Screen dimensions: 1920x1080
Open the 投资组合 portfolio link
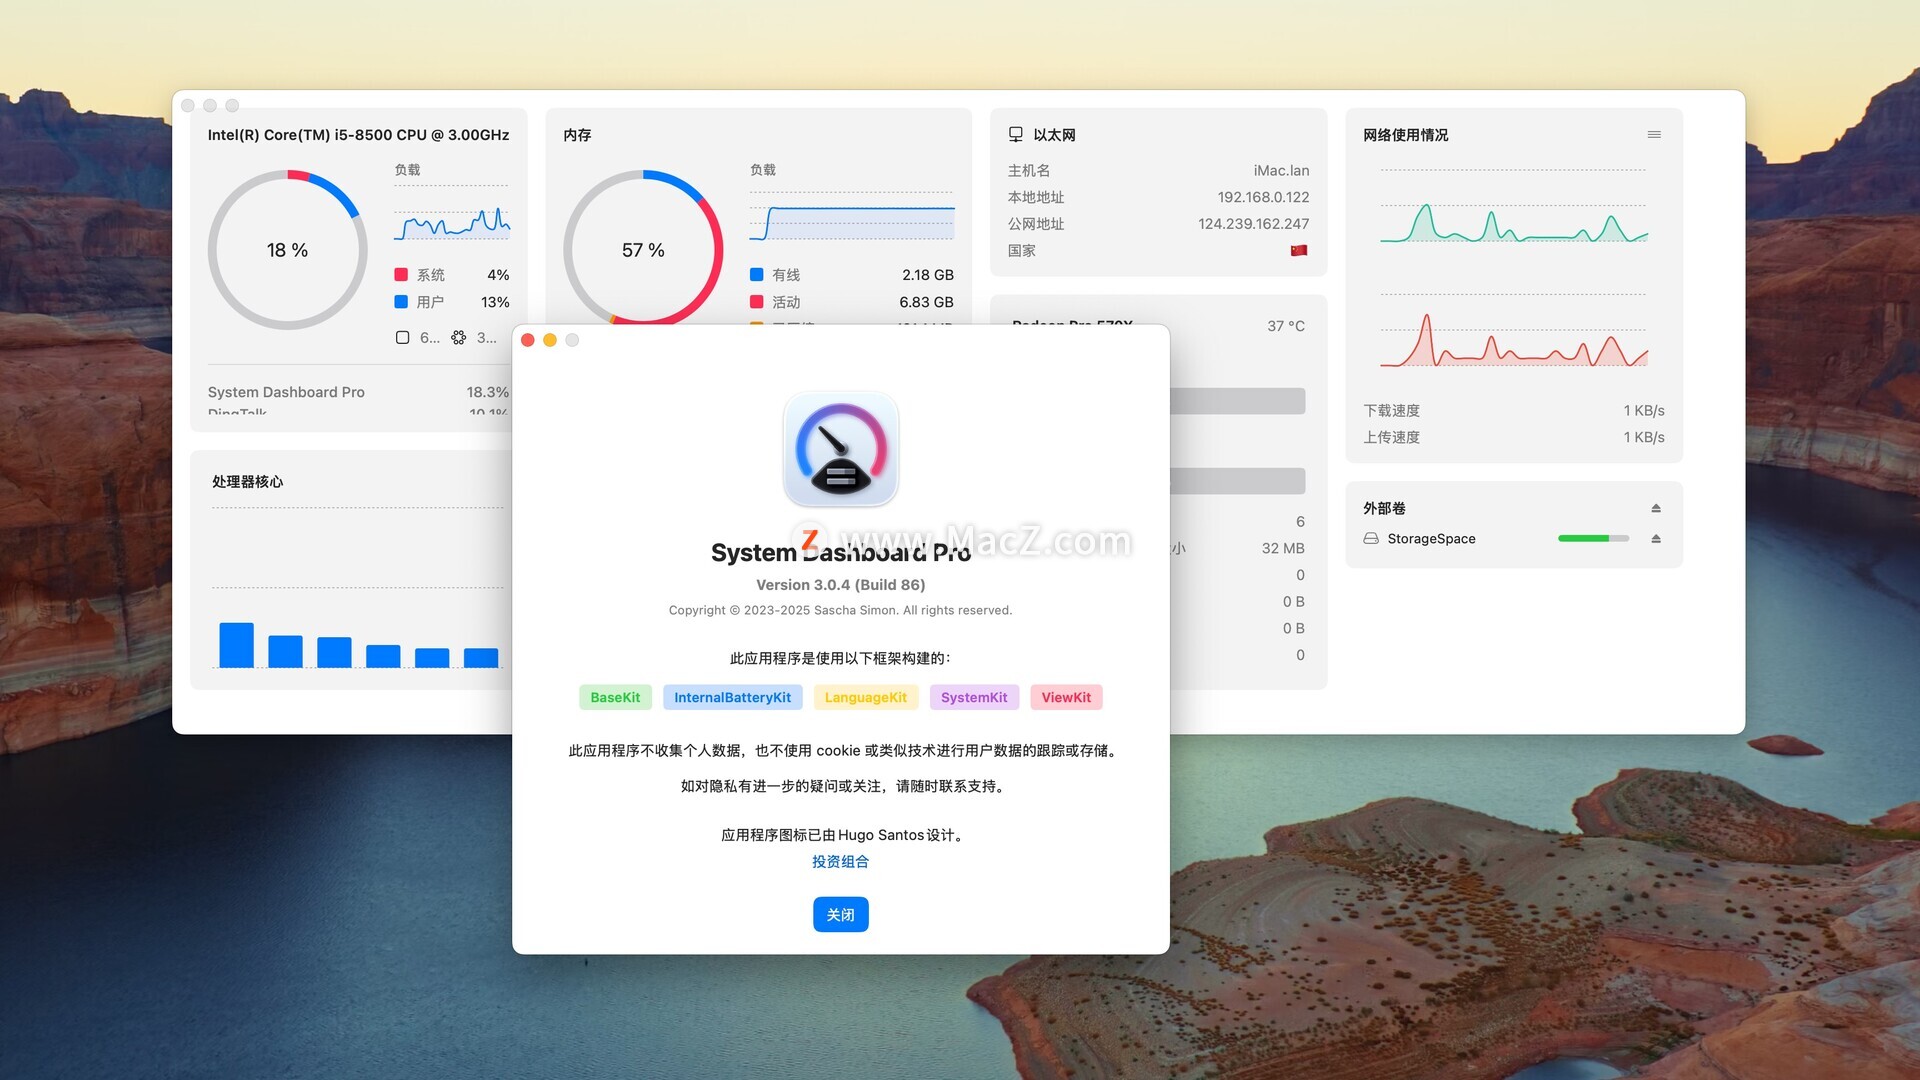coord(840,862)
